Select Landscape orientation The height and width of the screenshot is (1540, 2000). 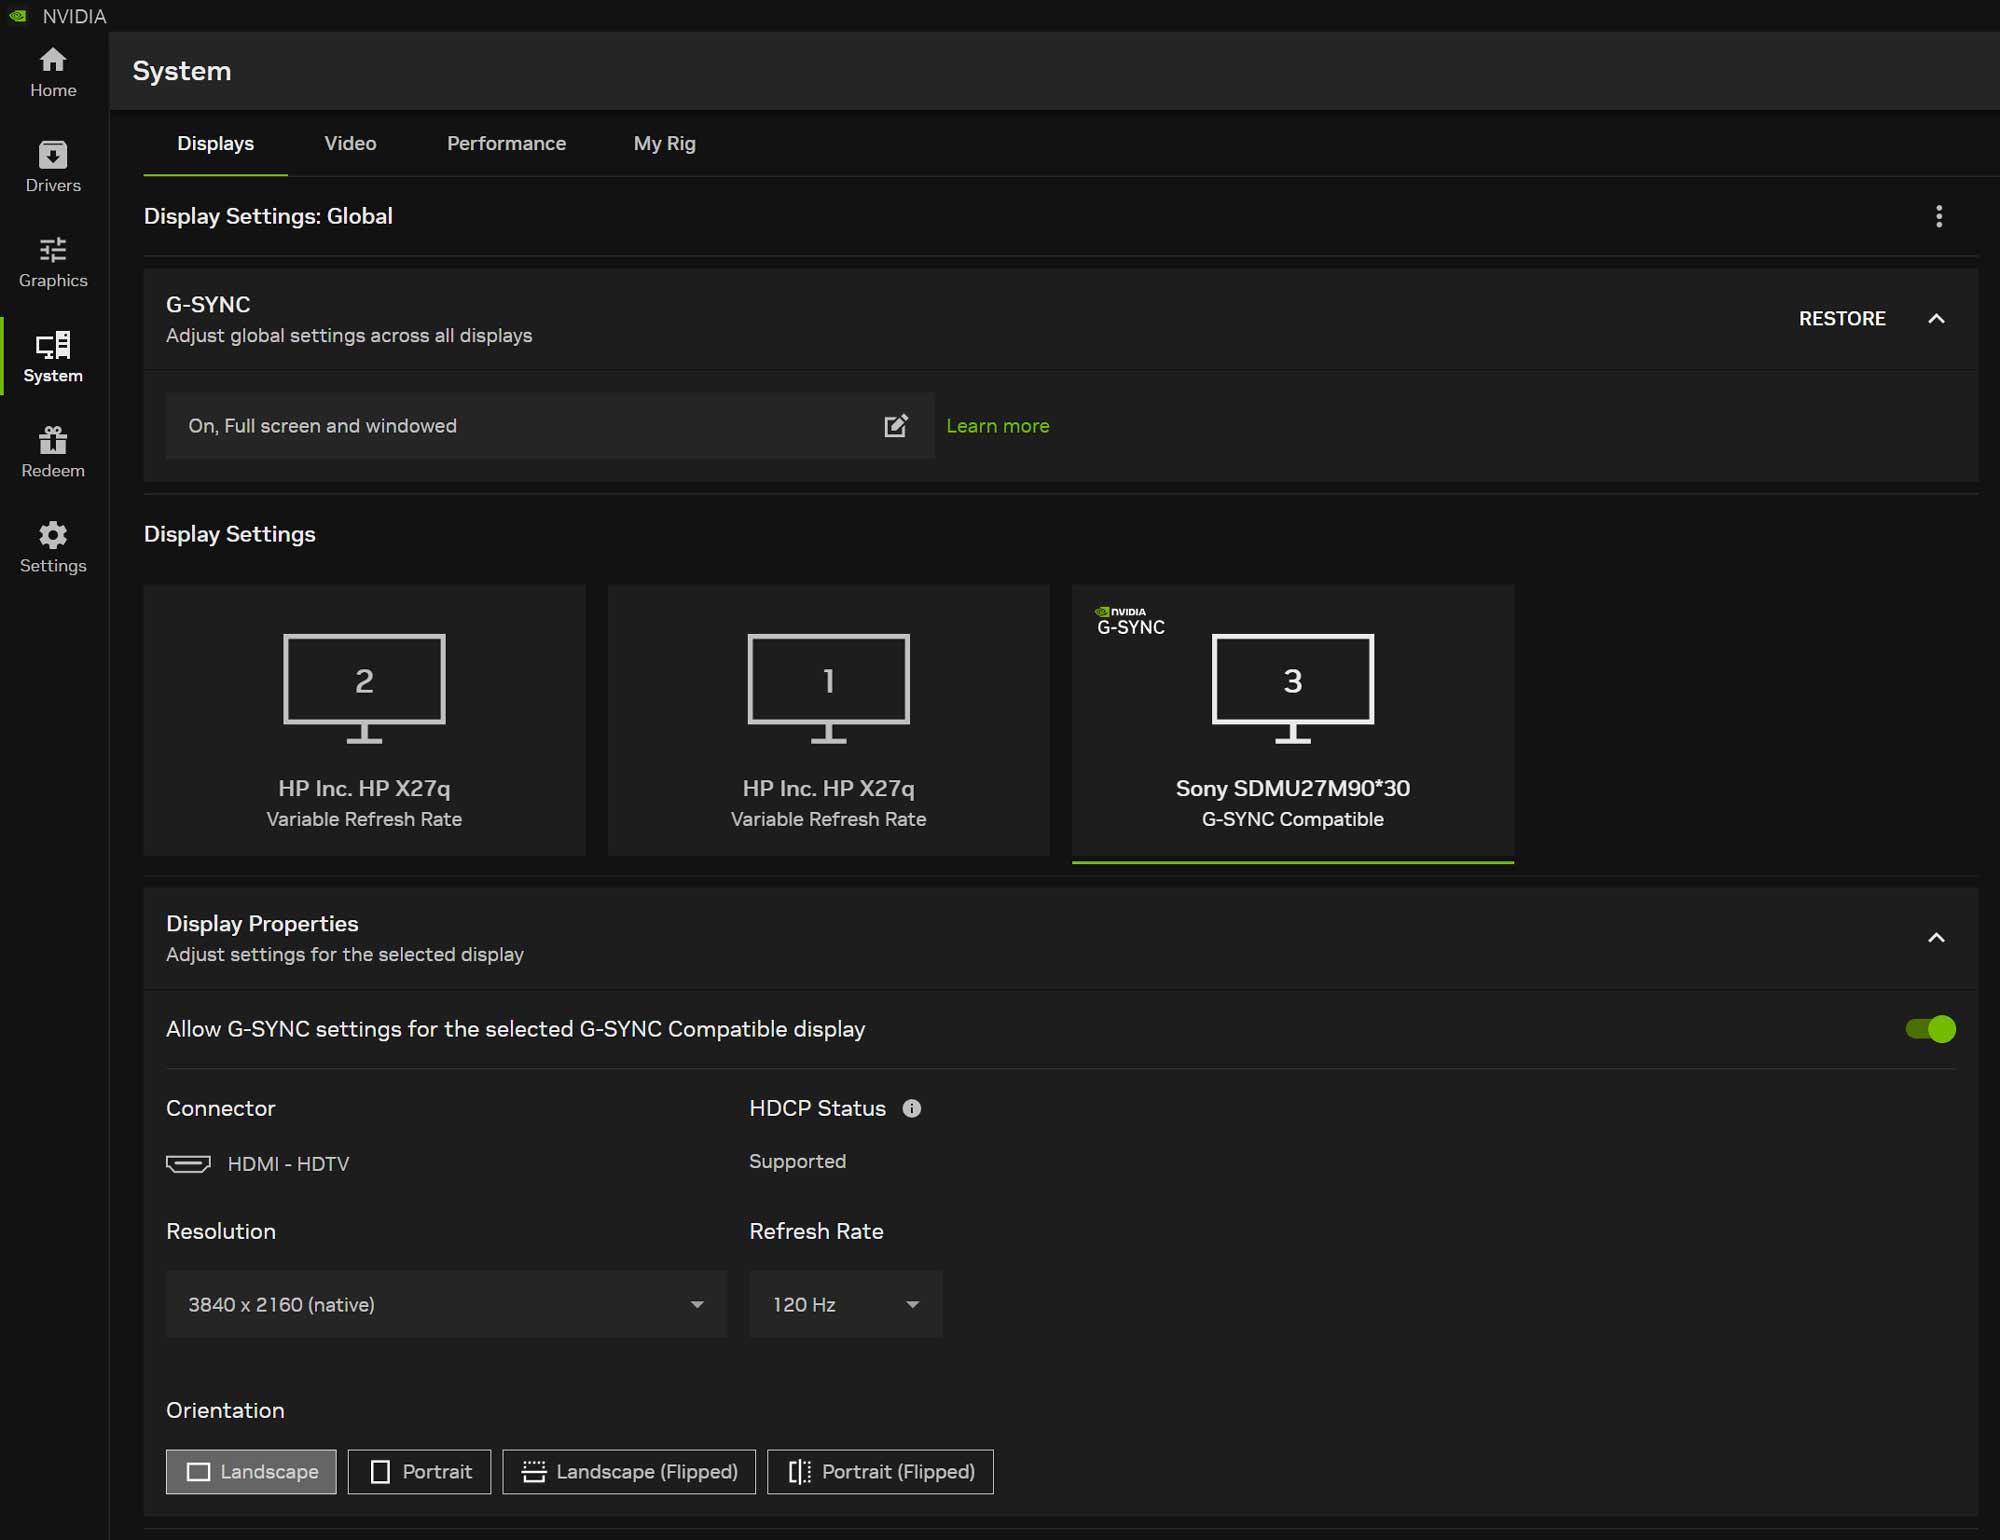click(251, 1472)
